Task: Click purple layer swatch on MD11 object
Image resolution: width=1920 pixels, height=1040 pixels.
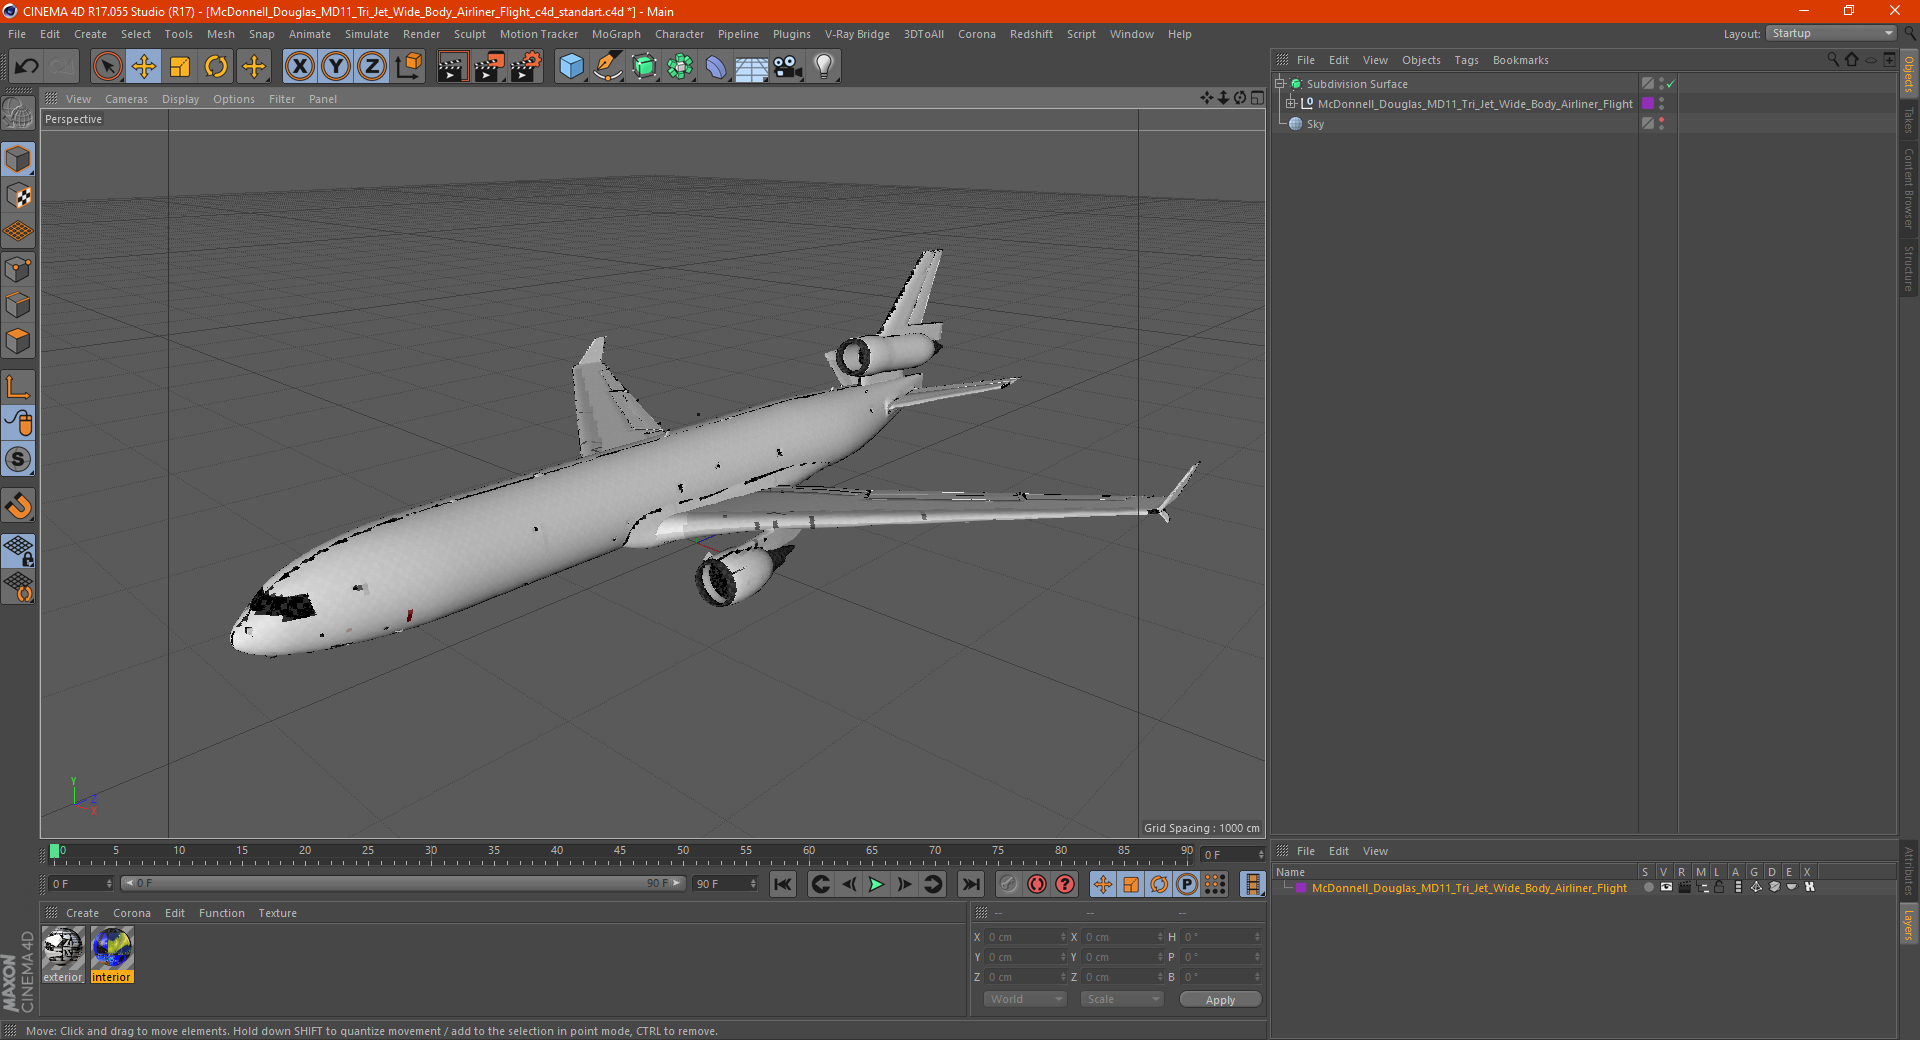Action: click(1647, 104)
